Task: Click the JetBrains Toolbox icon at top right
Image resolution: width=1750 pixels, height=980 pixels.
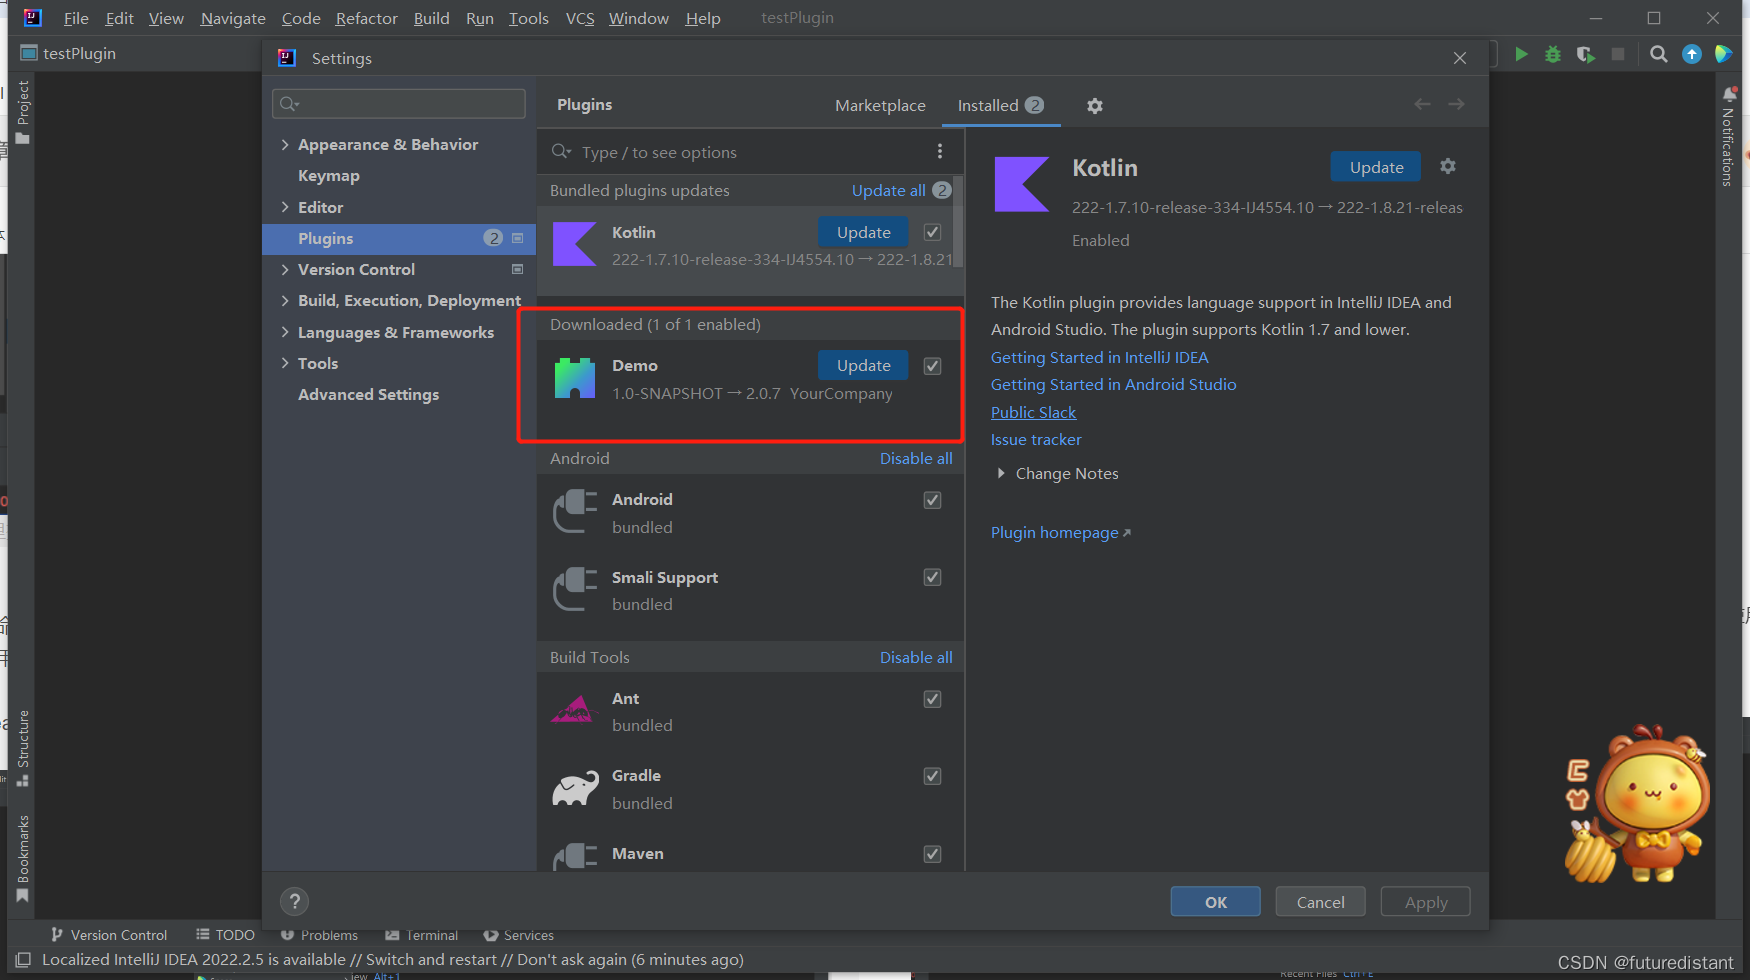Action: (1724, 54)
